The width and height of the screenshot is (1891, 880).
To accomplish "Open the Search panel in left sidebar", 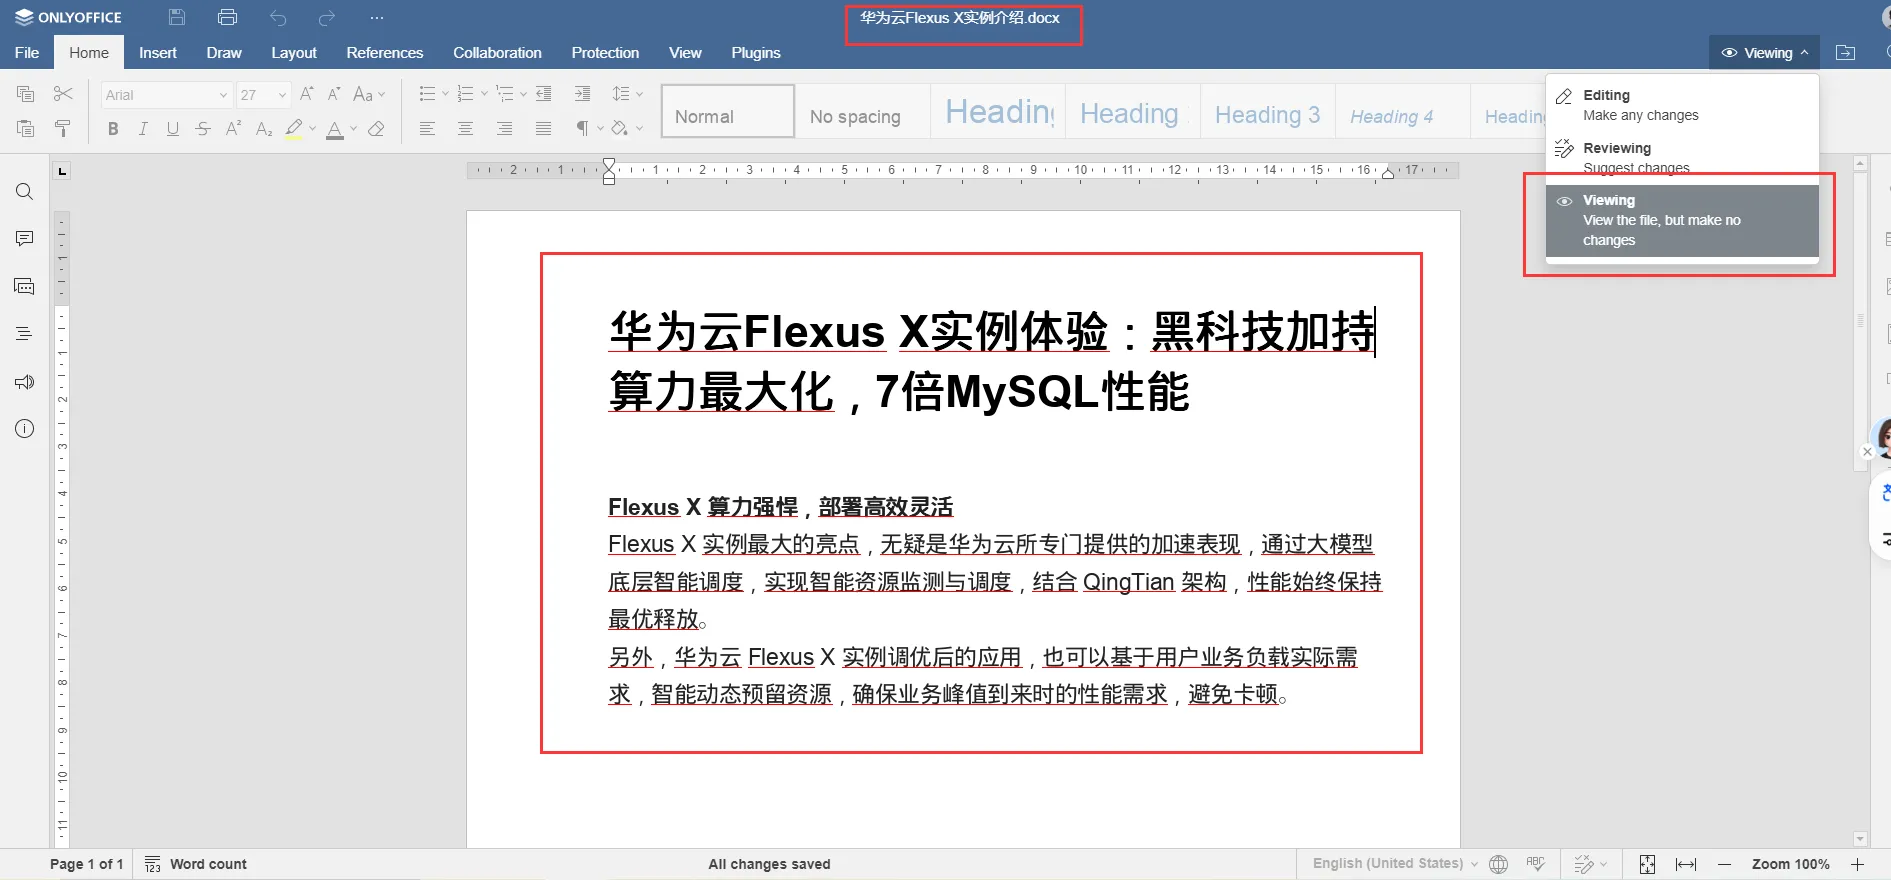I will point(25,192).
